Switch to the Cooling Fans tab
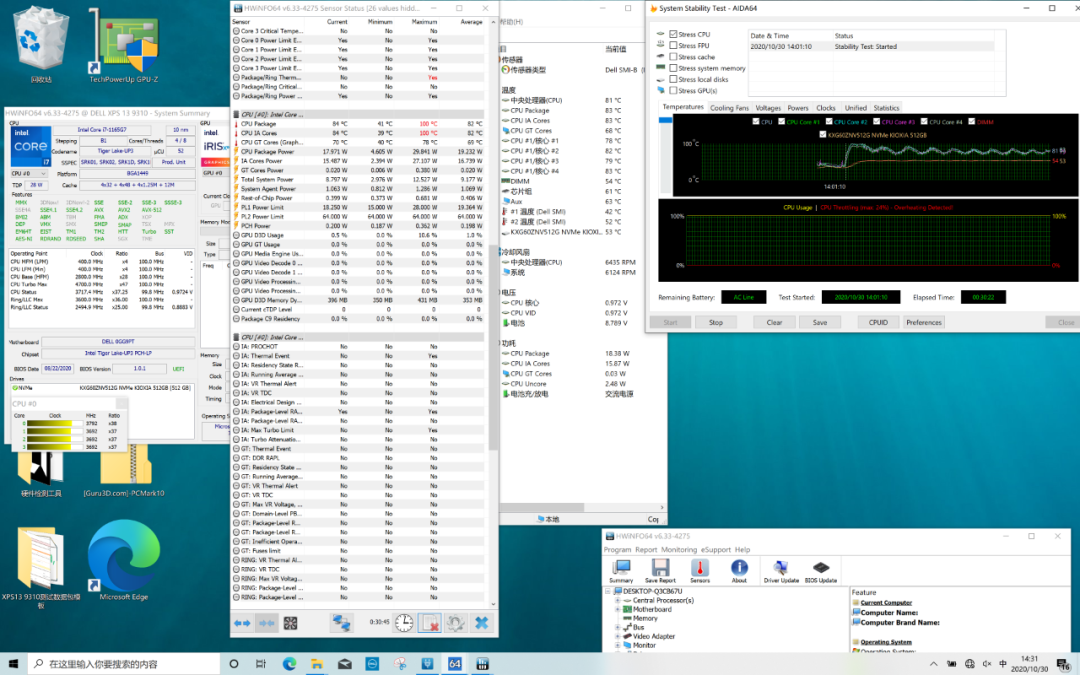The width and height of the screenshot is (1080, 675). [x=729, y=108]
